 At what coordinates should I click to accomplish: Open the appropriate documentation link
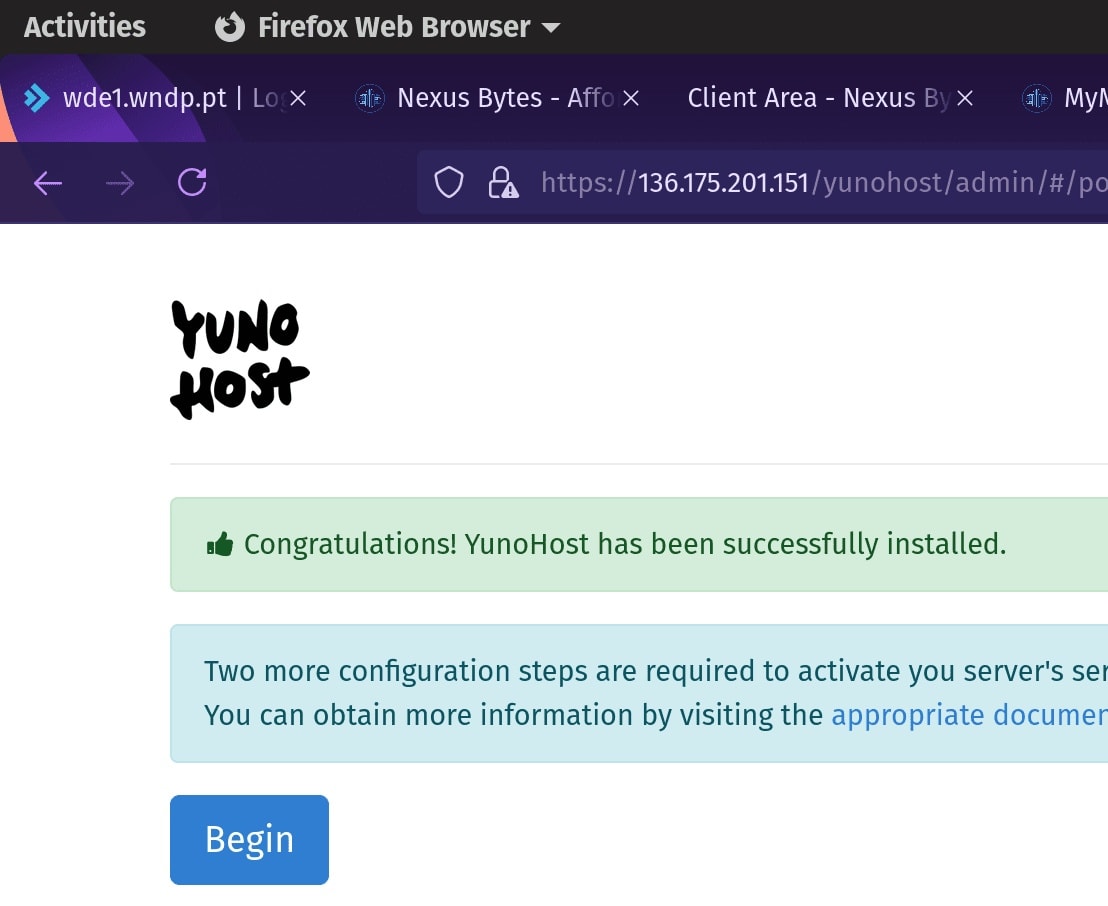tap(970, 714)
